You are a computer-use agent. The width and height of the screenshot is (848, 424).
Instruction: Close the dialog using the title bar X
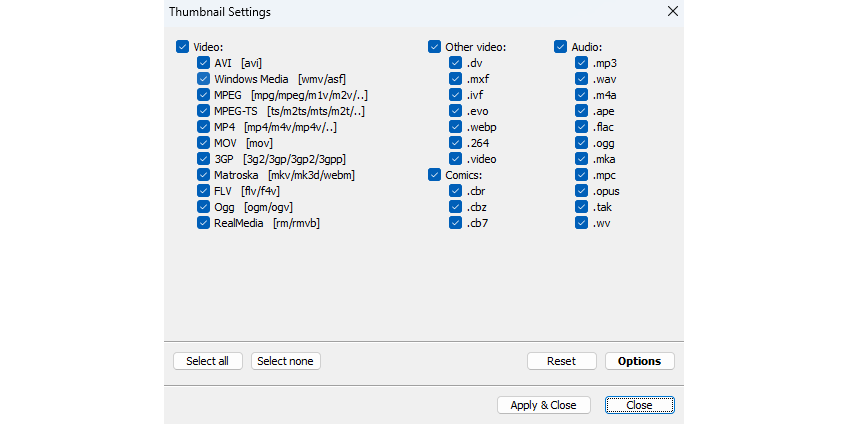tap(672, 12)
